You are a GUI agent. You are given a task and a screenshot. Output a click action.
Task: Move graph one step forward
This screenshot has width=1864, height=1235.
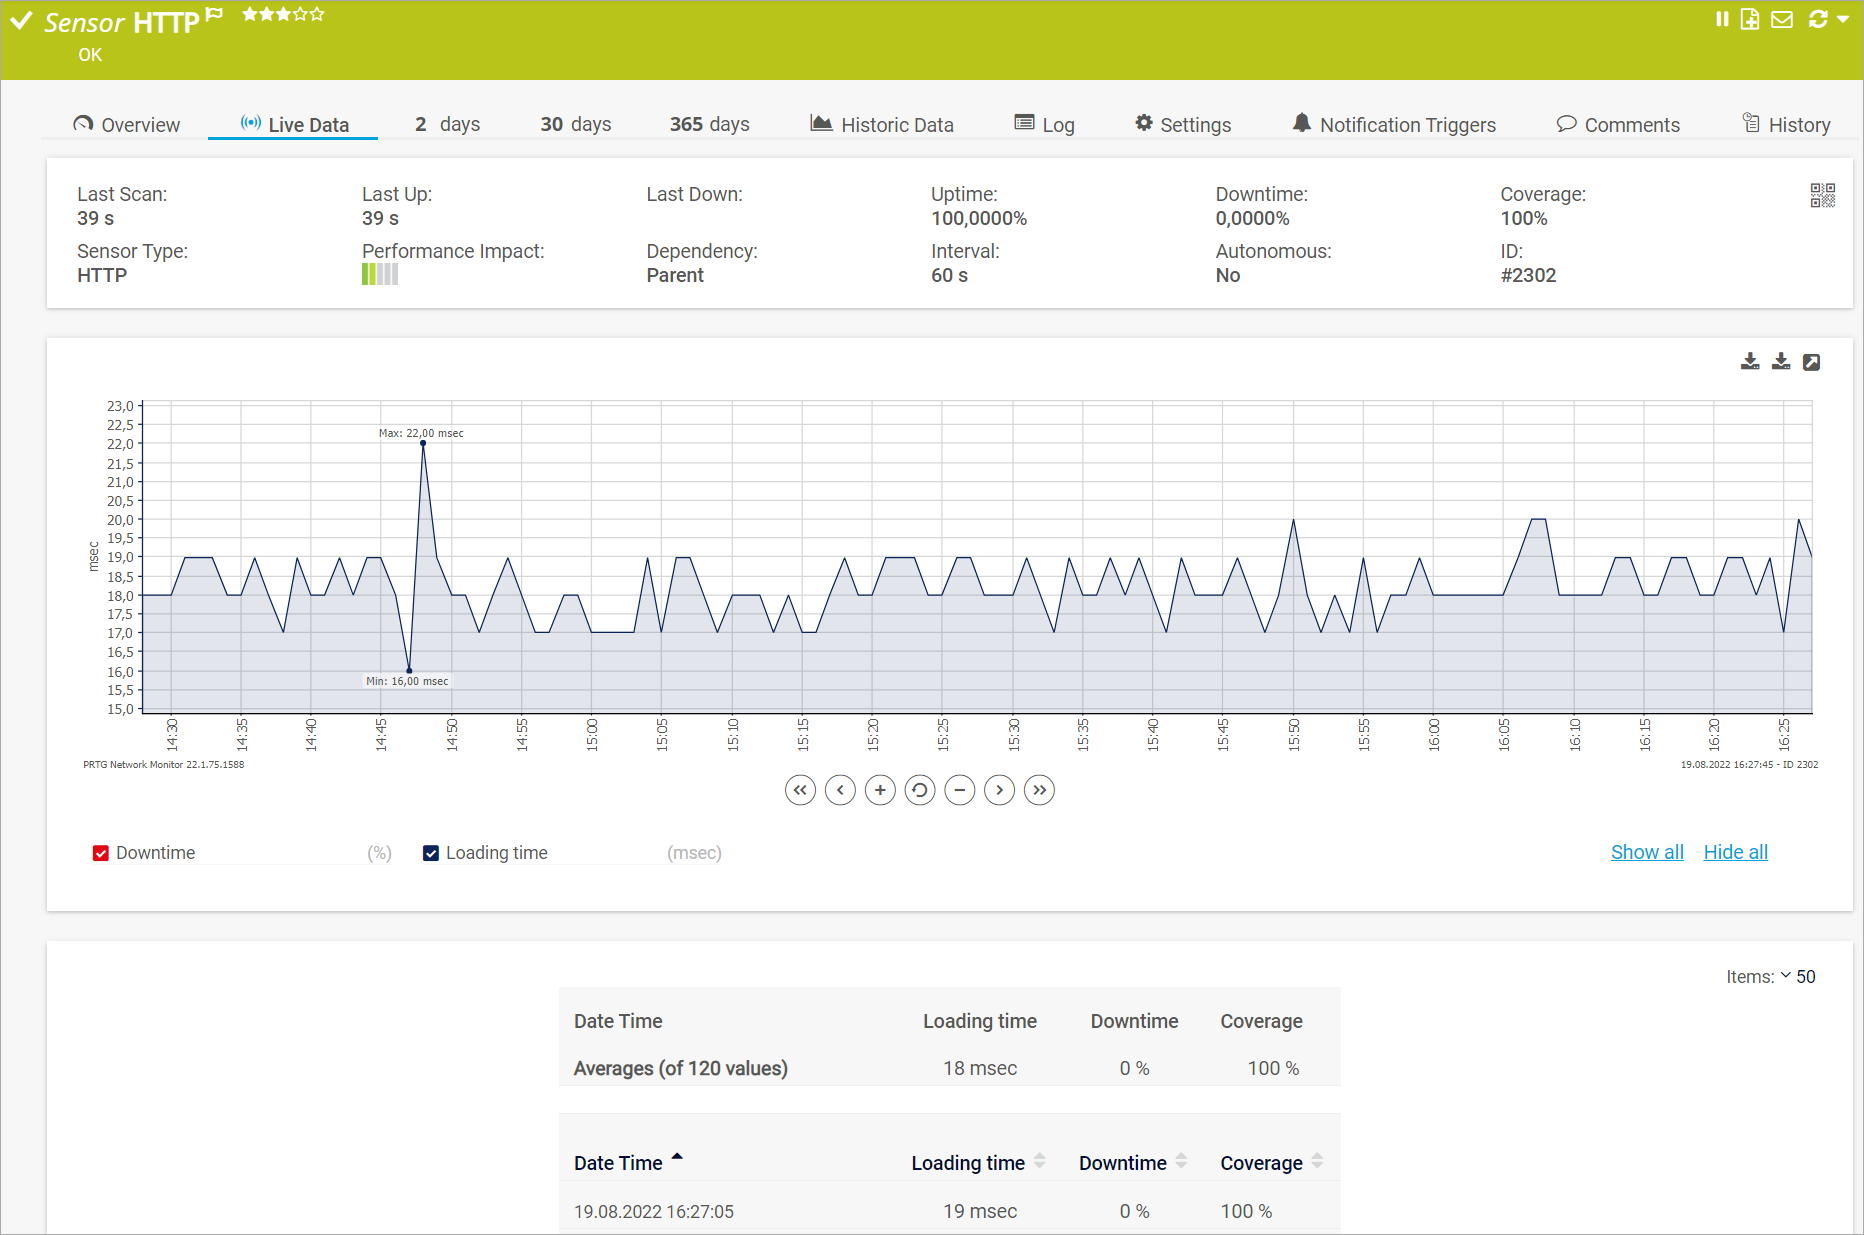coord(1000,790)
